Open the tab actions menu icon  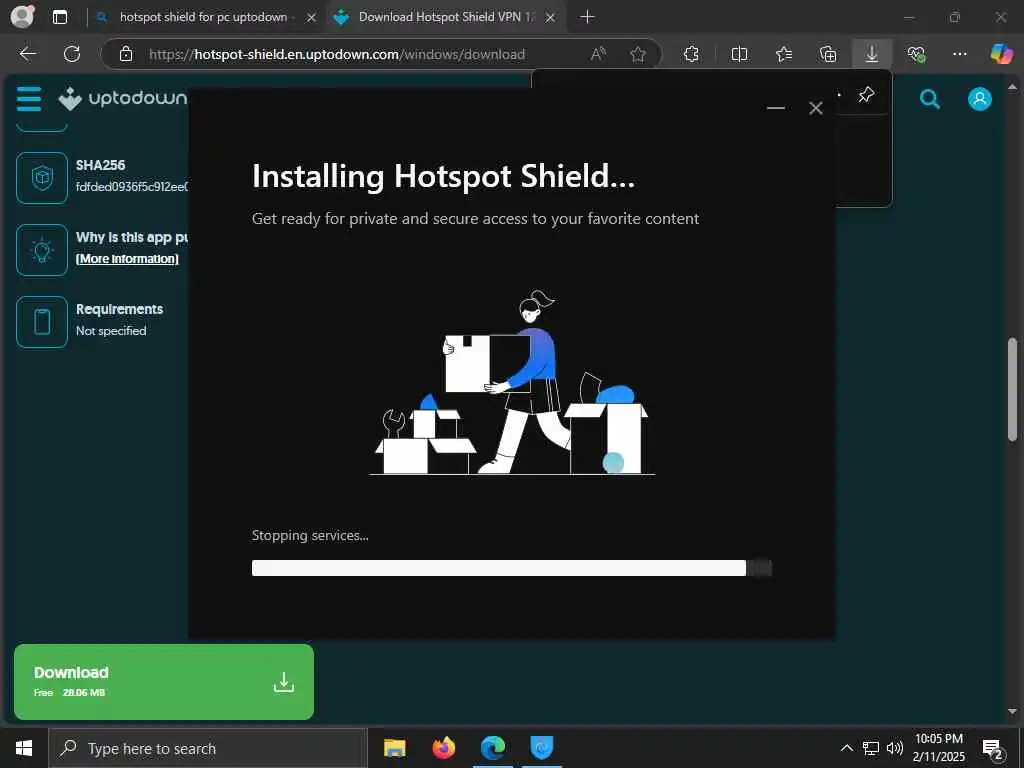[x=60, y=17]
